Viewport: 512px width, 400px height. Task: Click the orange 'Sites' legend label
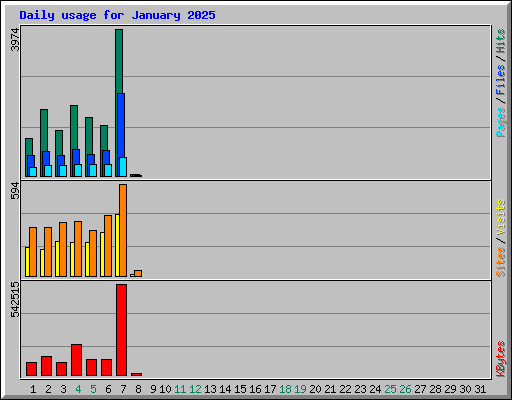point(501,262)
